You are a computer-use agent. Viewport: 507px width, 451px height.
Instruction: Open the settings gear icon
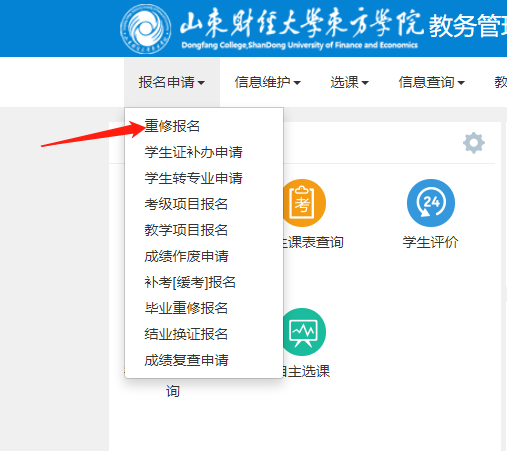click(x=474, y=143)
